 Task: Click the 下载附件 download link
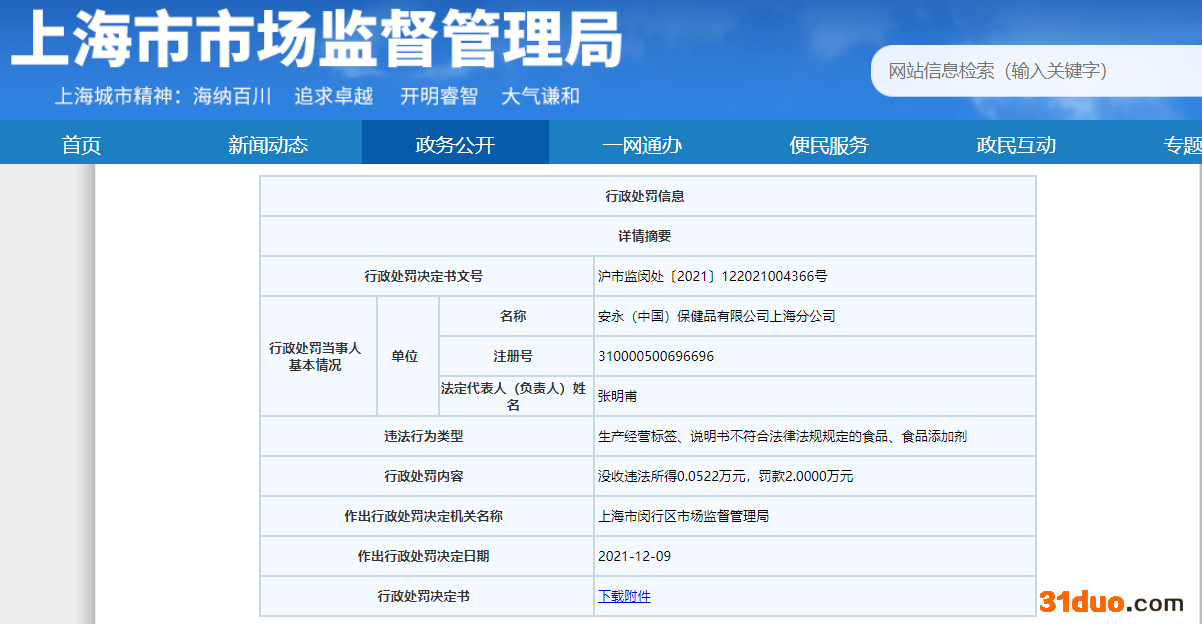click(624, 596)
